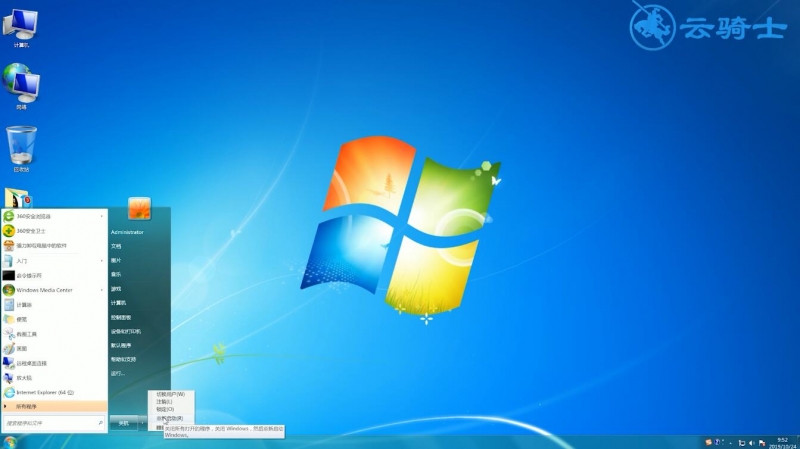This screenshot has height=449, width=800.
Task: Launch Internet Explorer (64-bit)
Action: [x=54, y=392]
